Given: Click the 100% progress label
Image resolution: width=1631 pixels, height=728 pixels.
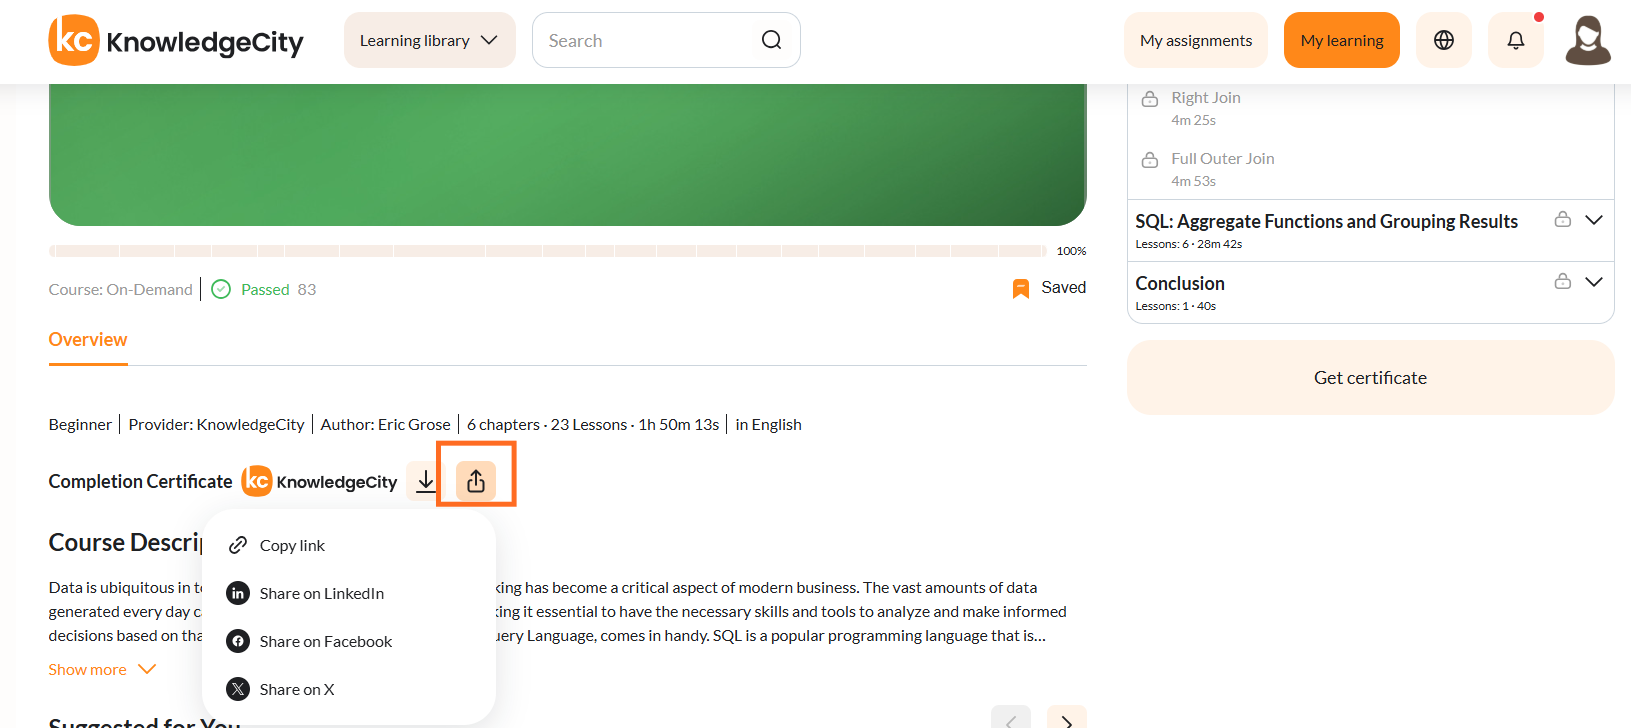Looking at the screenshot, I should pos(1071,251).
